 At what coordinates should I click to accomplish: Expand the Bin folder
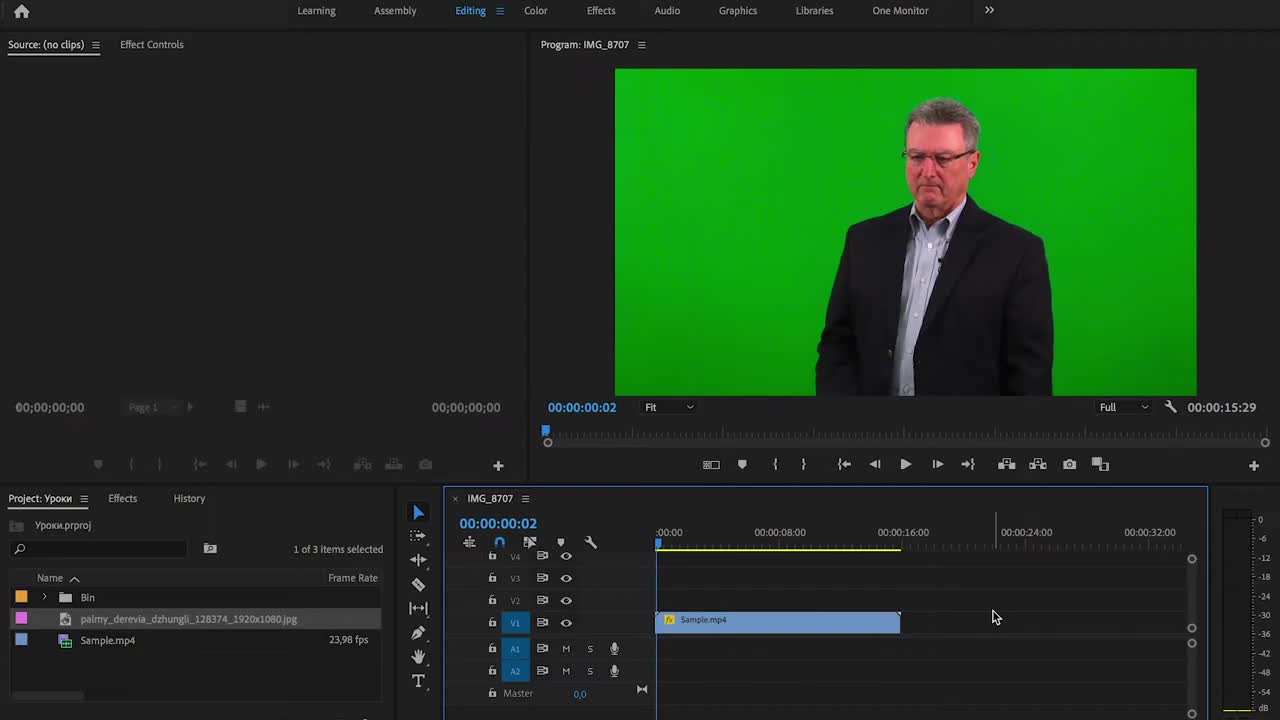(44, 597)
